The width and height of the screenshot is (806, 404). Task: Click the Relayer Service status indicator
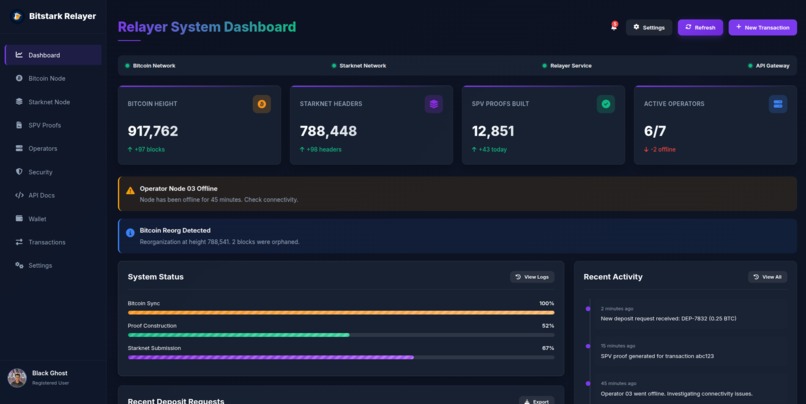(x=567, y=66)
